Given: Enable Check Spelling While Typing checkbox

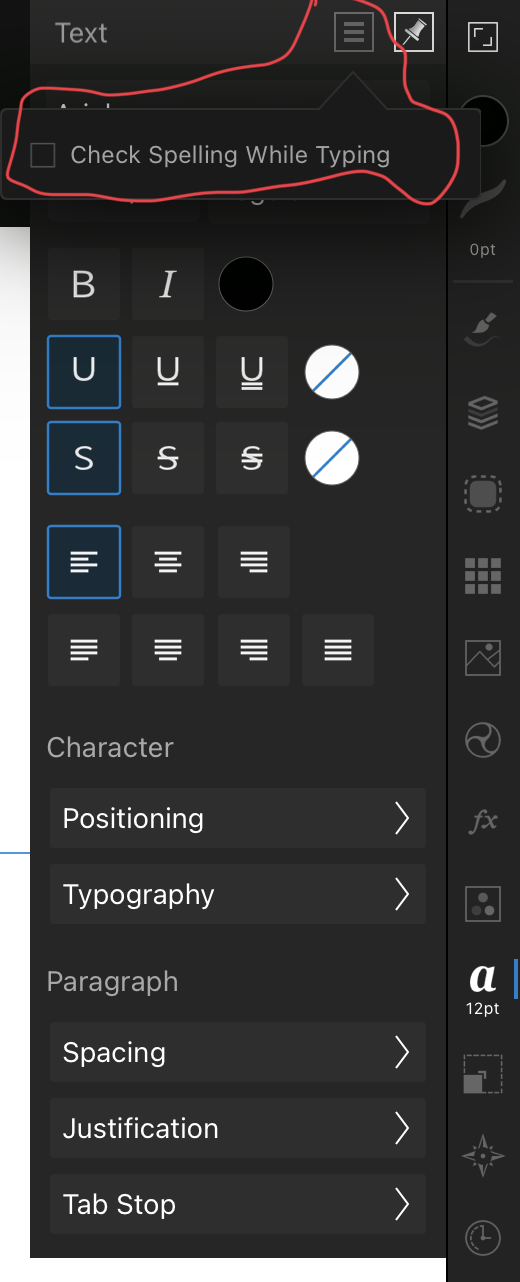Looking at the screenshot, I should [x=42, y=155].
